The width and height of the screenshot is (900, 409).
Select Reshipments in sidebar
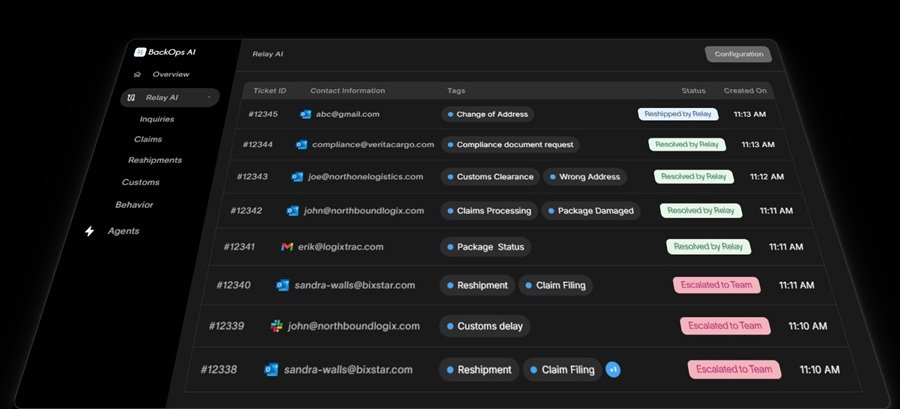coord(155,161)
